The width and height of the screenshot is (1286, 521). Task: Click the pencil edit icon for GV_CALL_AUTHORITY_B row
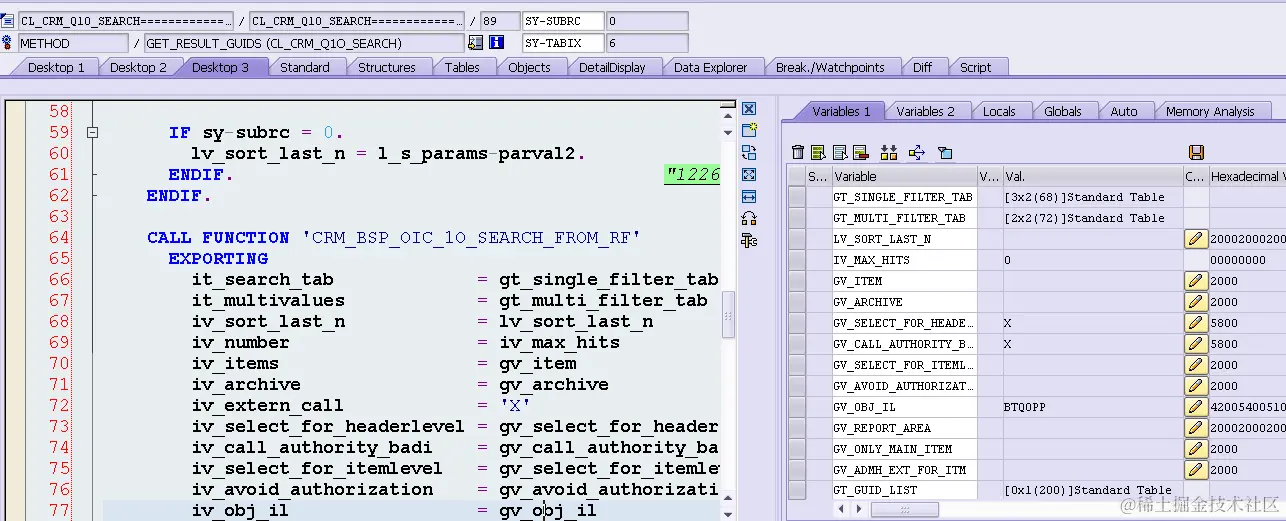[1195, 344]
